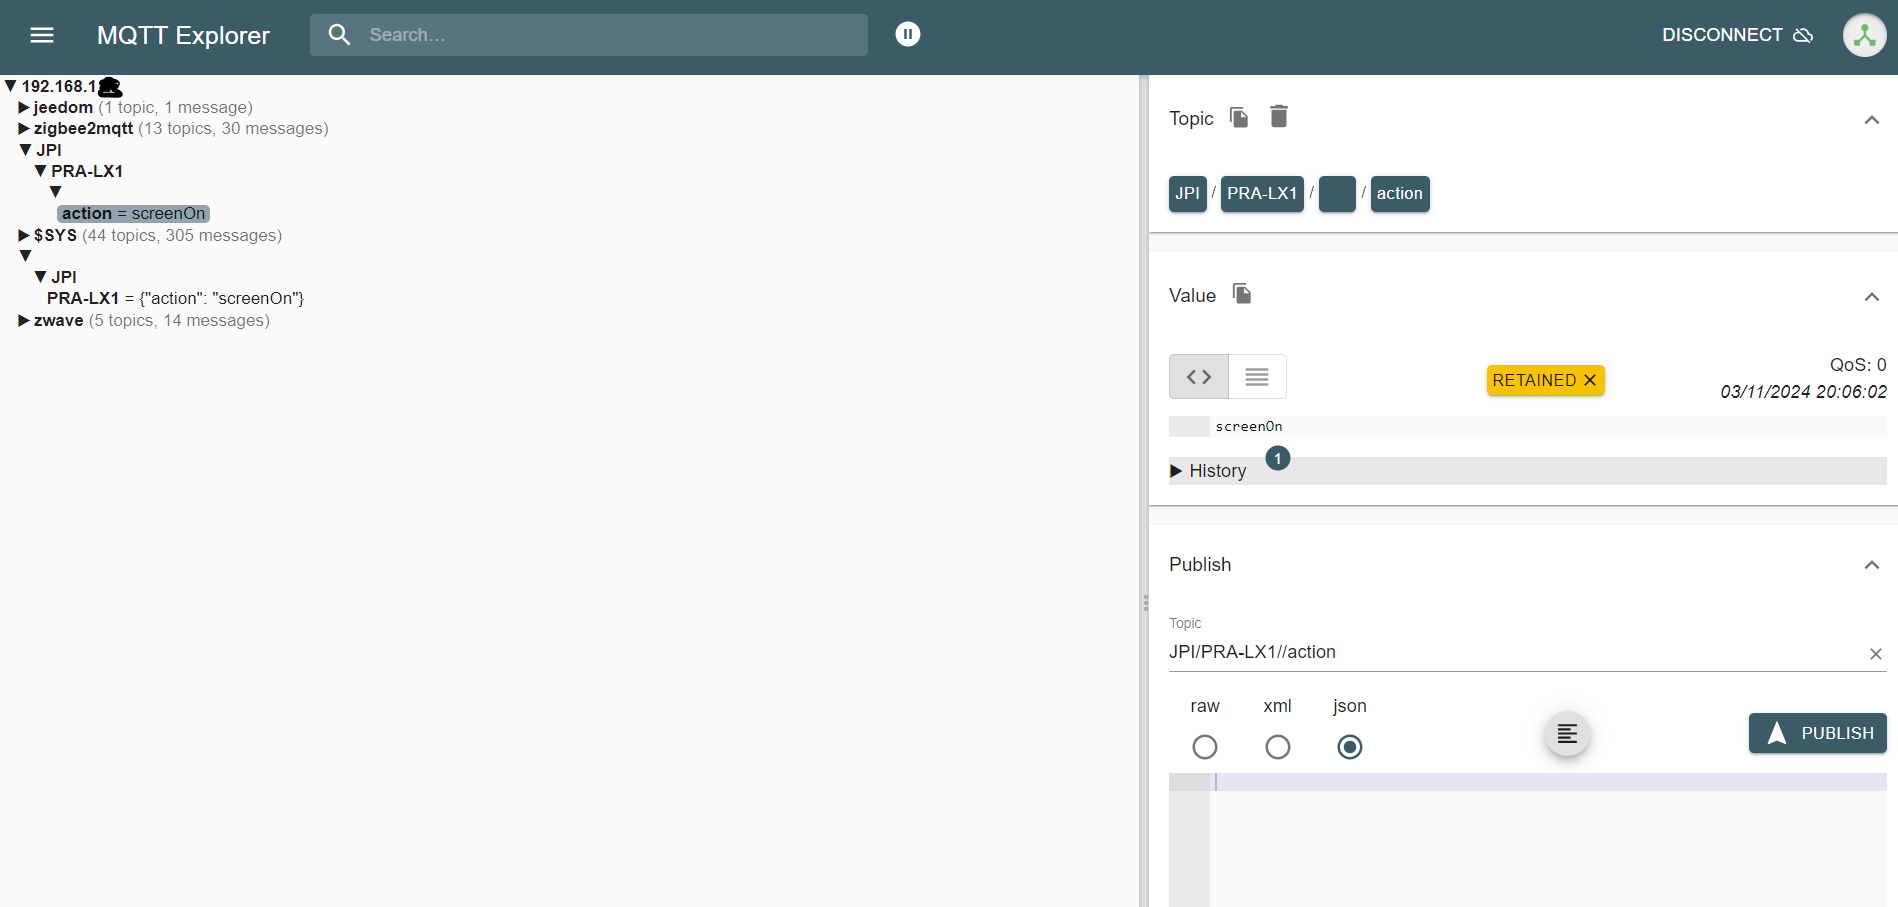Clear the publish topic field
The width and height of the screenshot is (1898, 907).
point(1876,654)
